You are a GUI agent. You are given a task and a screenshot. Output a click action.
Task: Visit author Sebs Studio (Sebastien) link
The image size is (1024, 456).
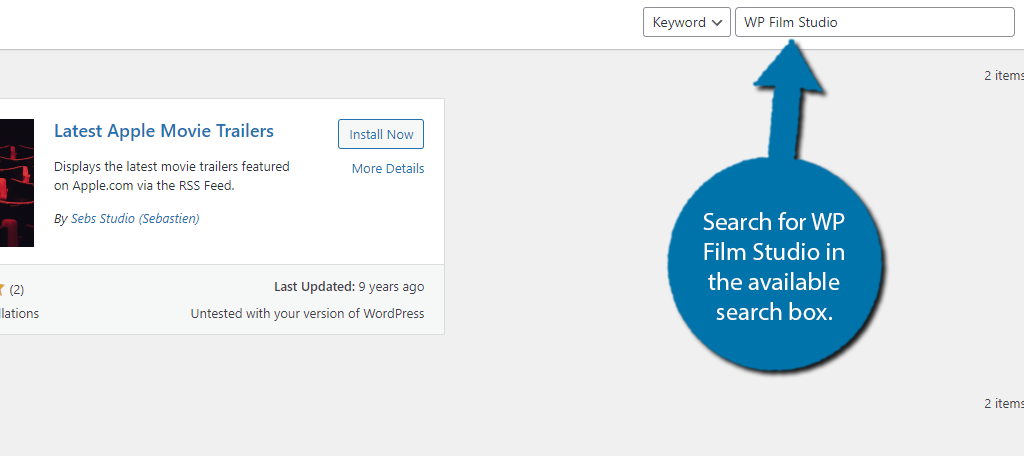(135, 219)
